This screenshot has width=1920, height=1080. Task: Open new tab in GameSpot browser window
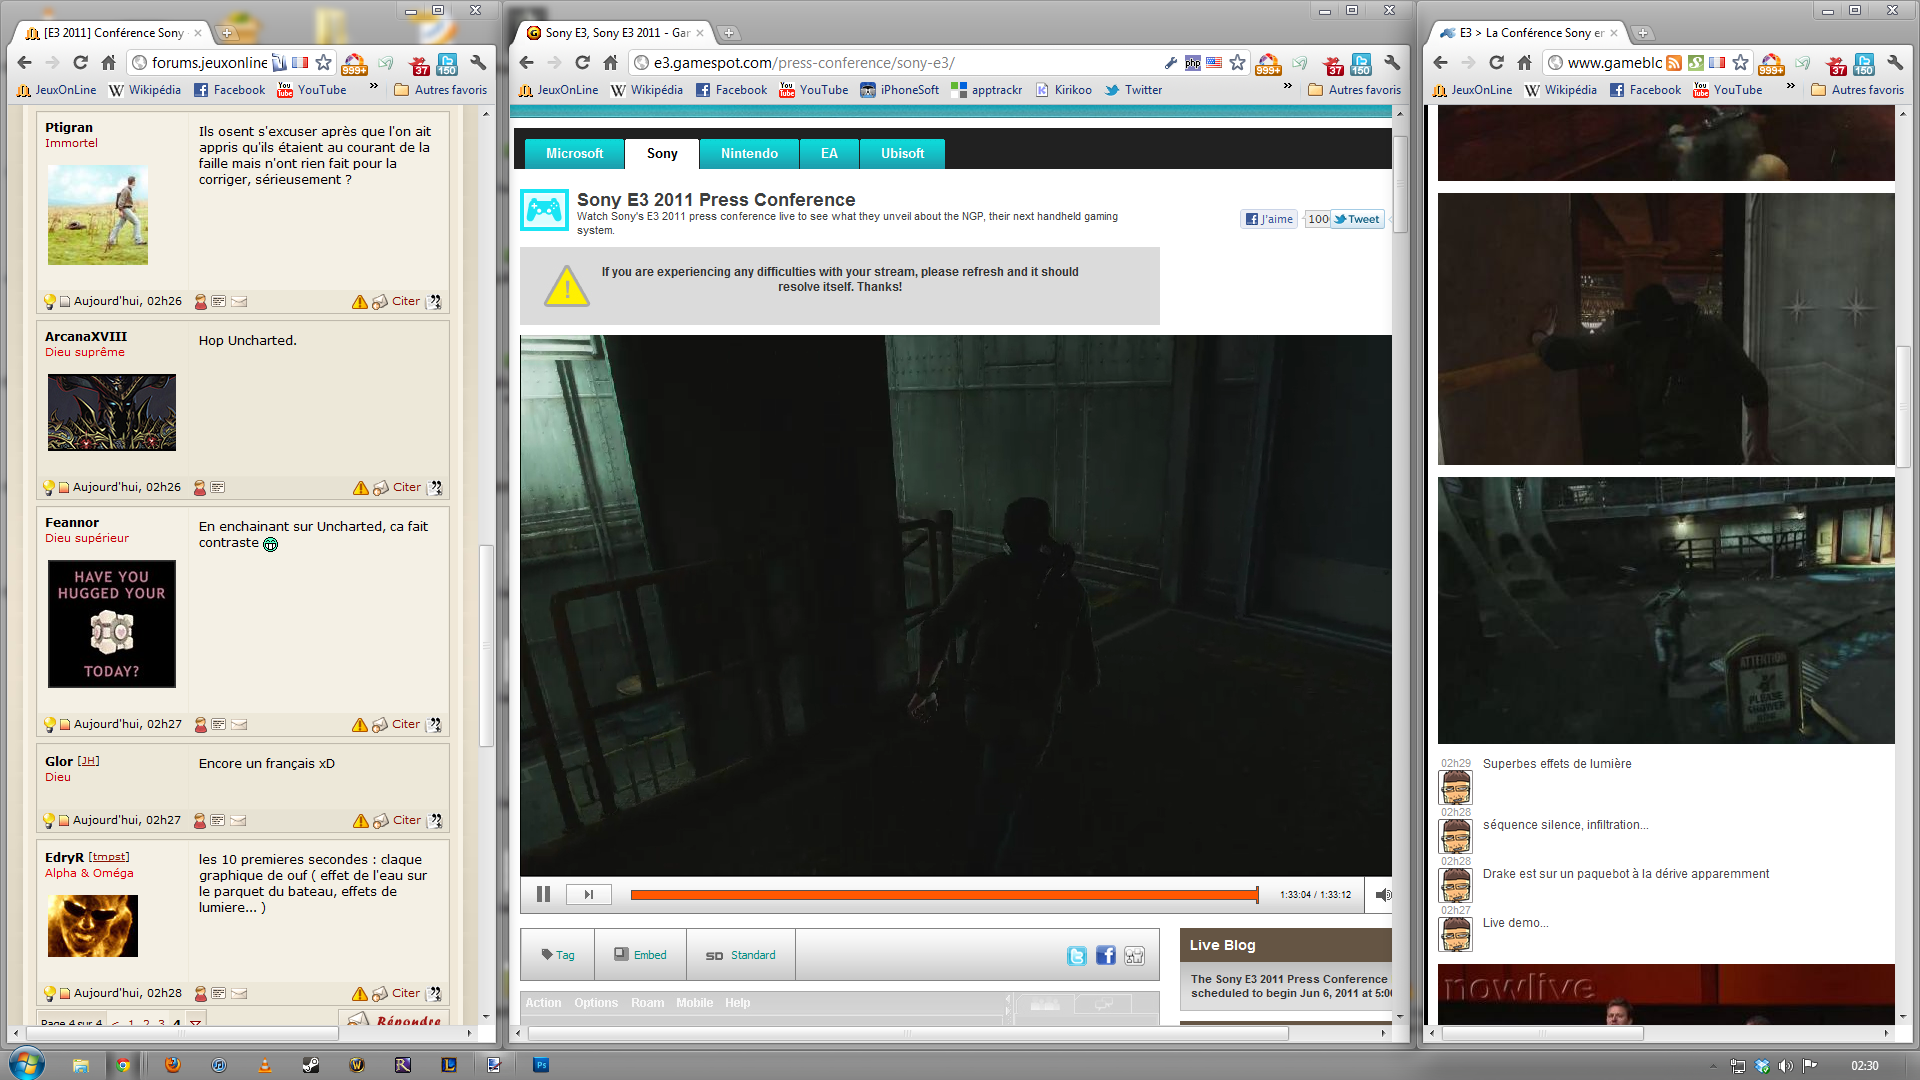coord(729,33)
